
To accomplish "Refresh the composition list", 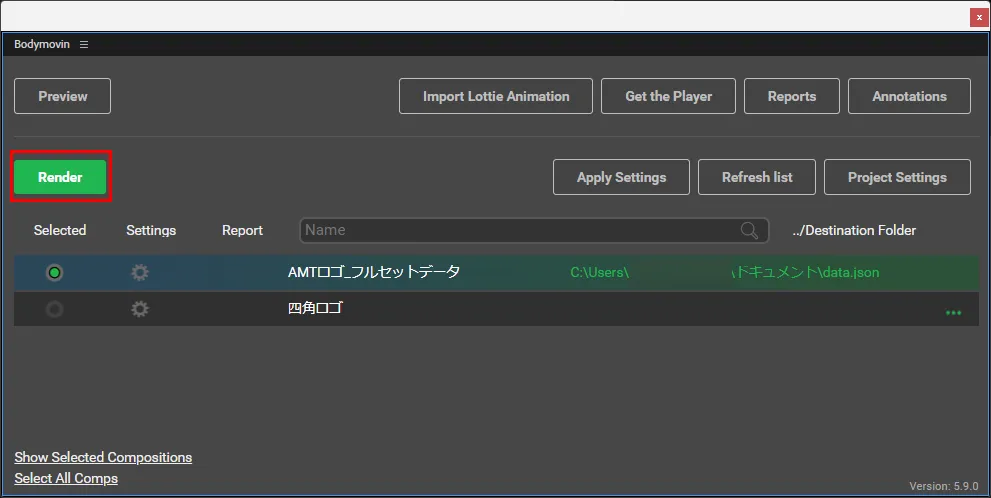I will (x=757, y=177).
